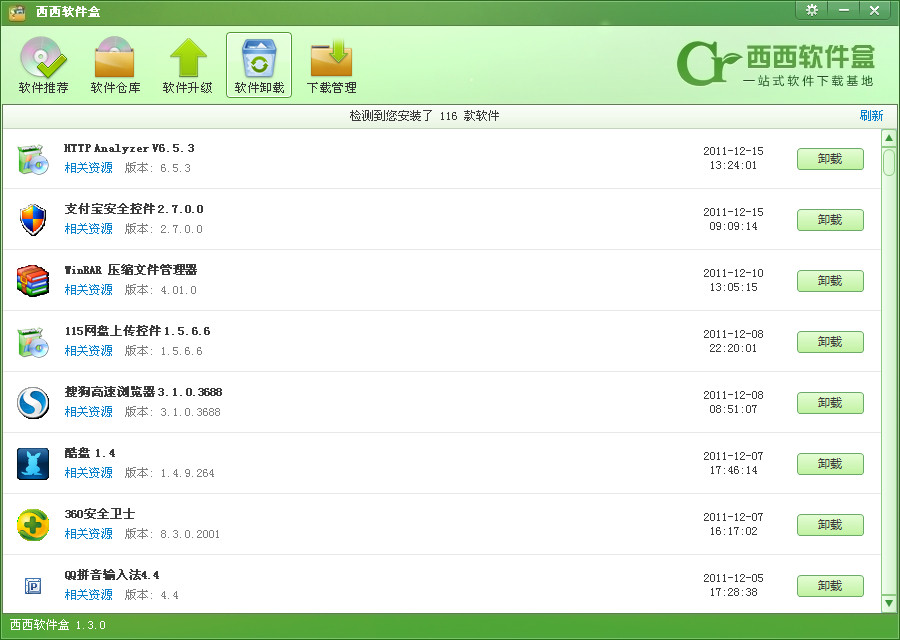The width and height of the screenshot is (900, 640).
Task: Click the vertical scrollbar thumb
Action: click(x=889, y=162)
